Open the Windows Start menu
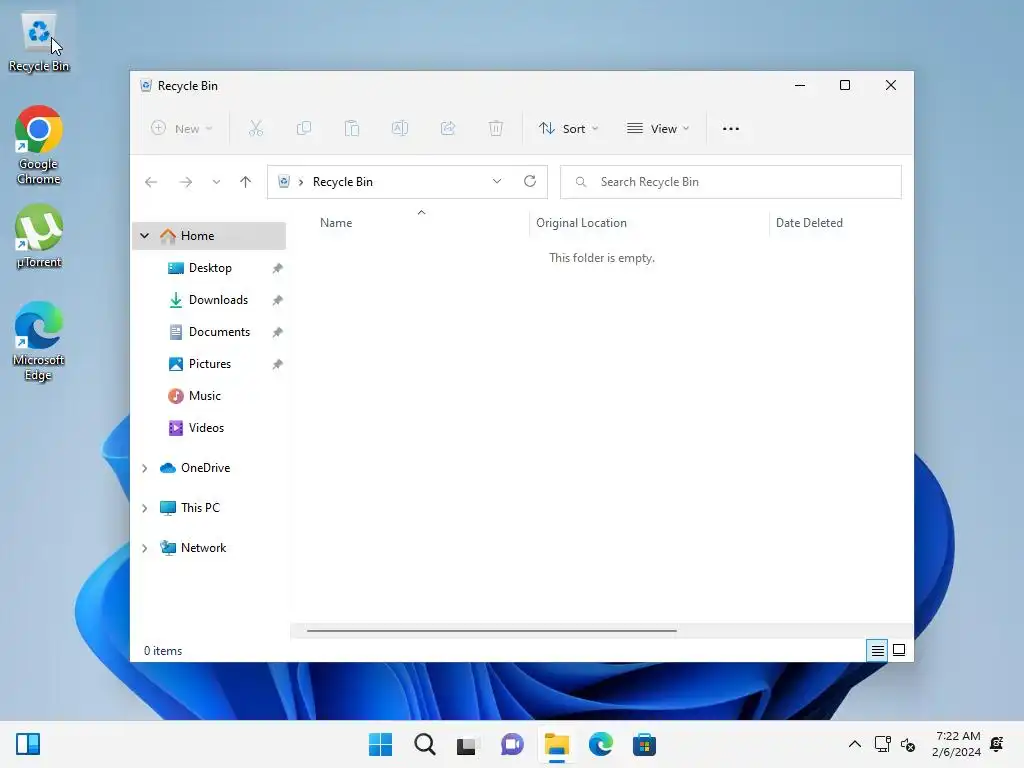This screenshot has height=768, width=1024. (381, 744)
